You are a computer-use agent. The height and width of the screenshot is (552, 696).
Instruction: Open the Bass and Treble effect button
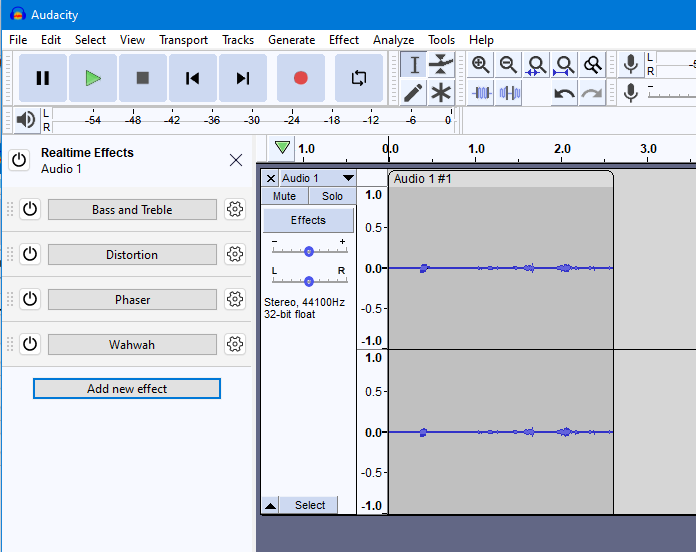click(132, 209)
